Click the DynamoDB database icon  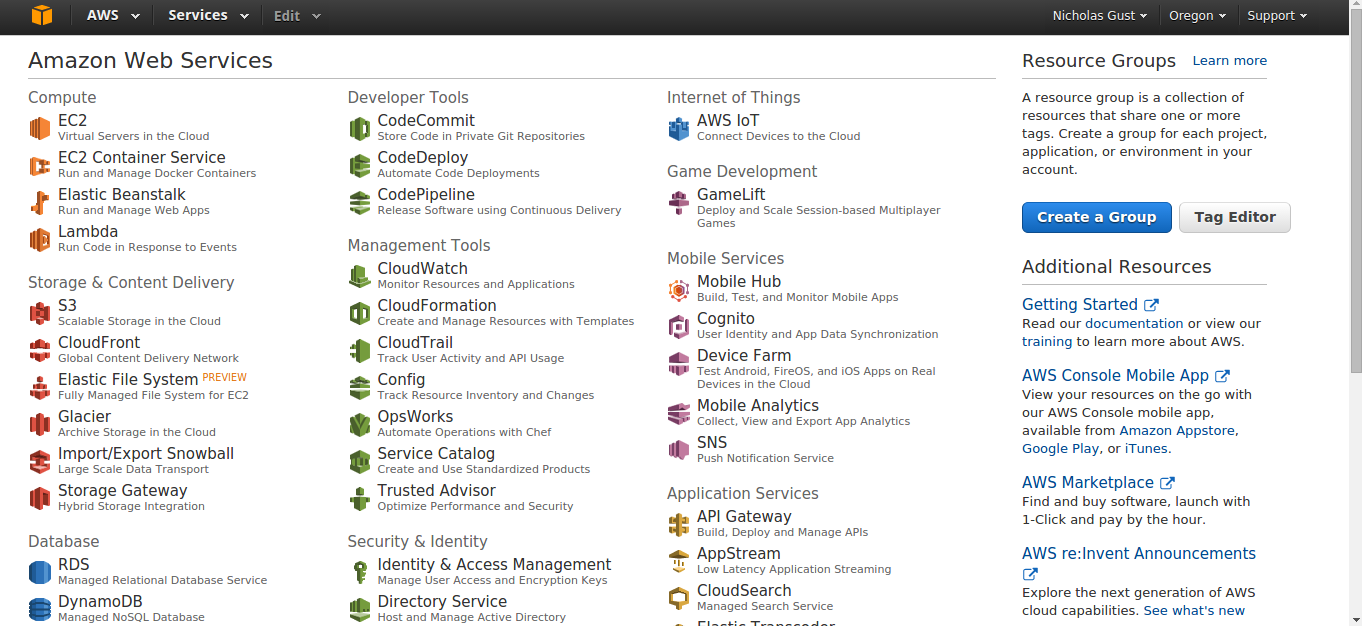tap(39, 609)
